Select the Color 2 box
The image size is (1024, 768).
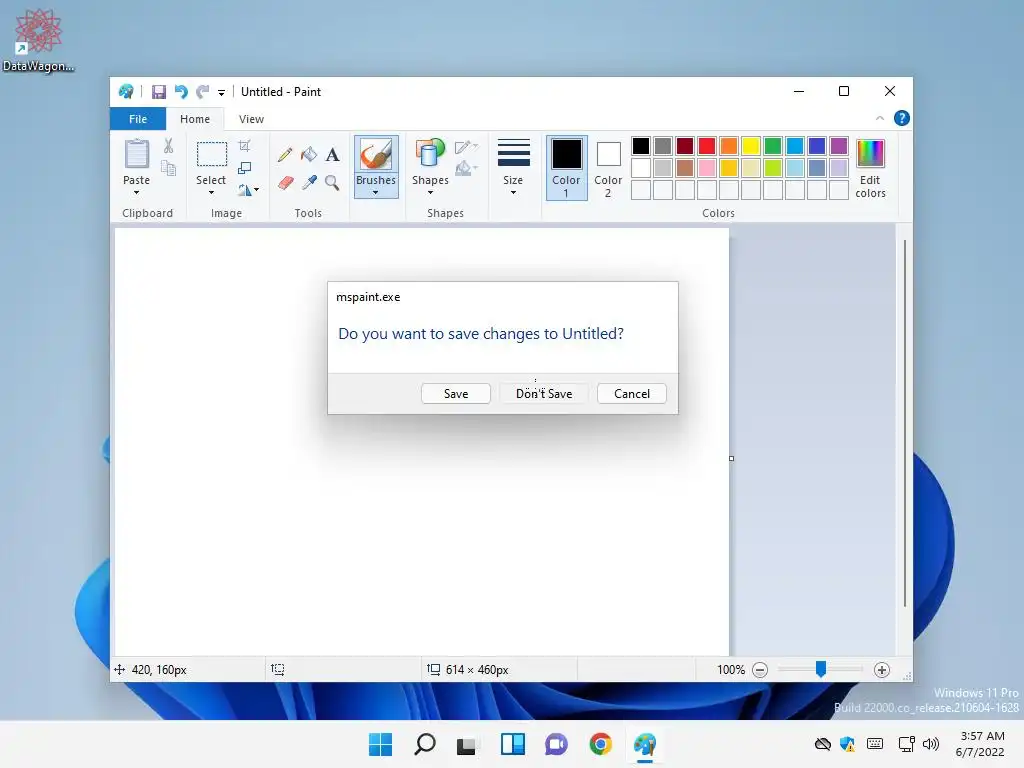coord(608,167)
